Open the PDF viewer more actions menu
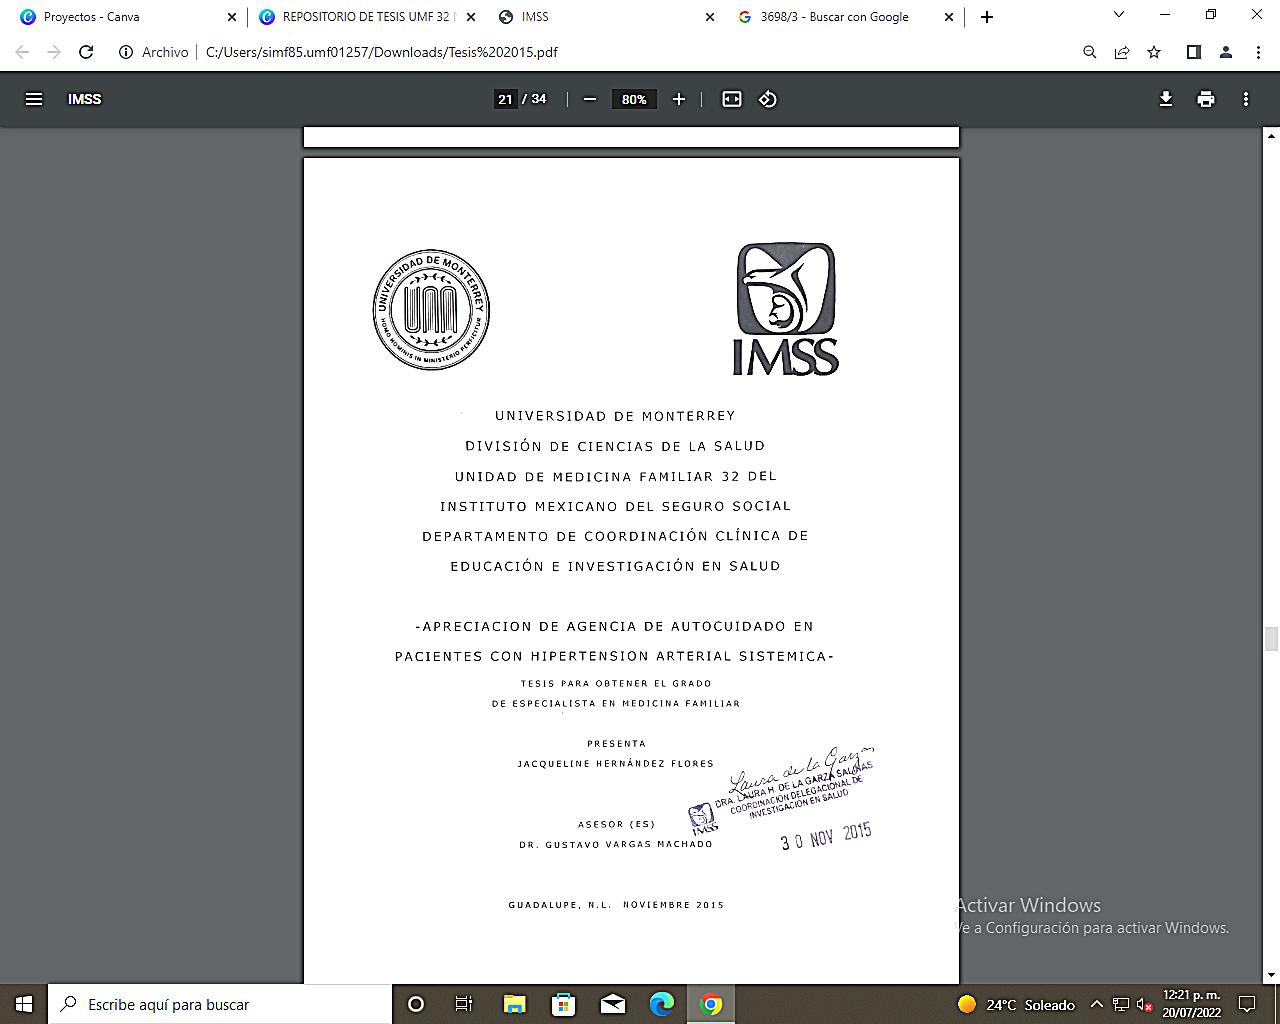 click(x=1246, y=99)
